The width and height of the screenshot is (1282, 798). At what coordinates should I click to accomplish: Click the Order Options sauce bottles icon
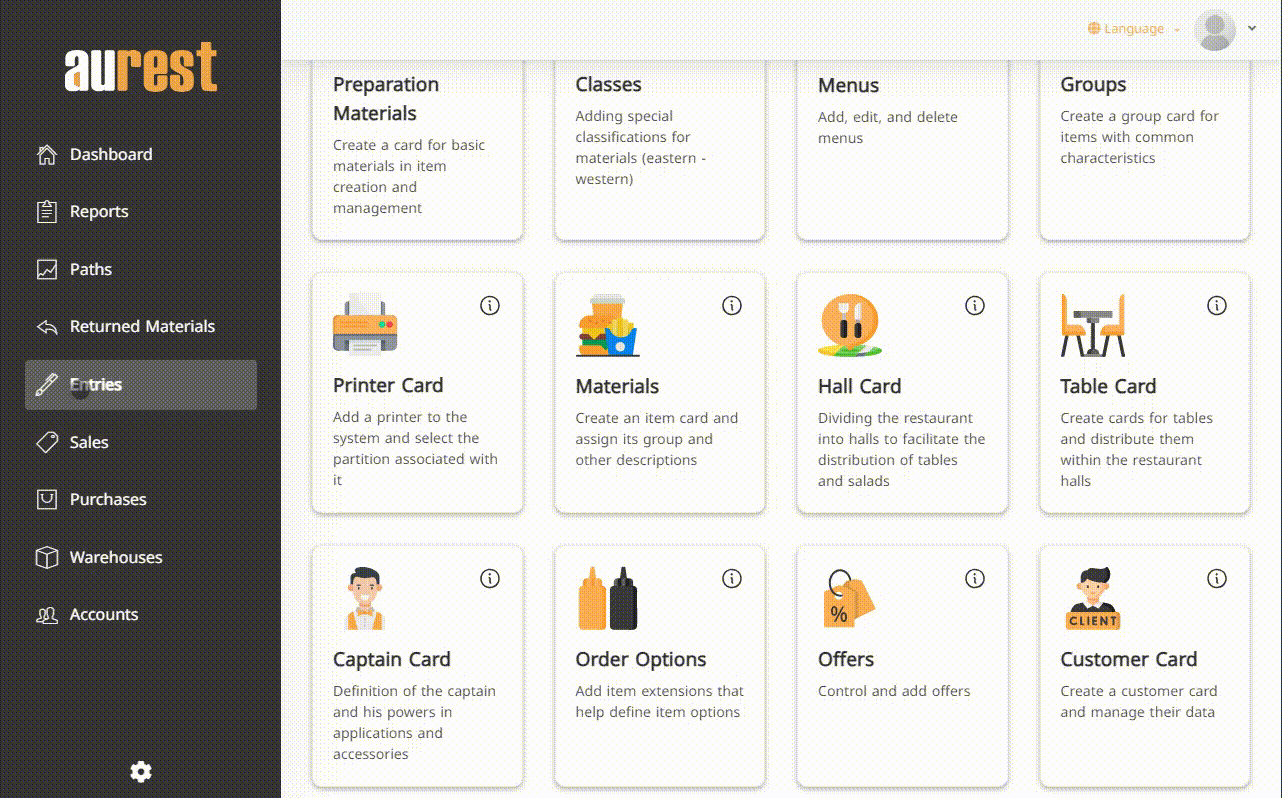point(607,598)
